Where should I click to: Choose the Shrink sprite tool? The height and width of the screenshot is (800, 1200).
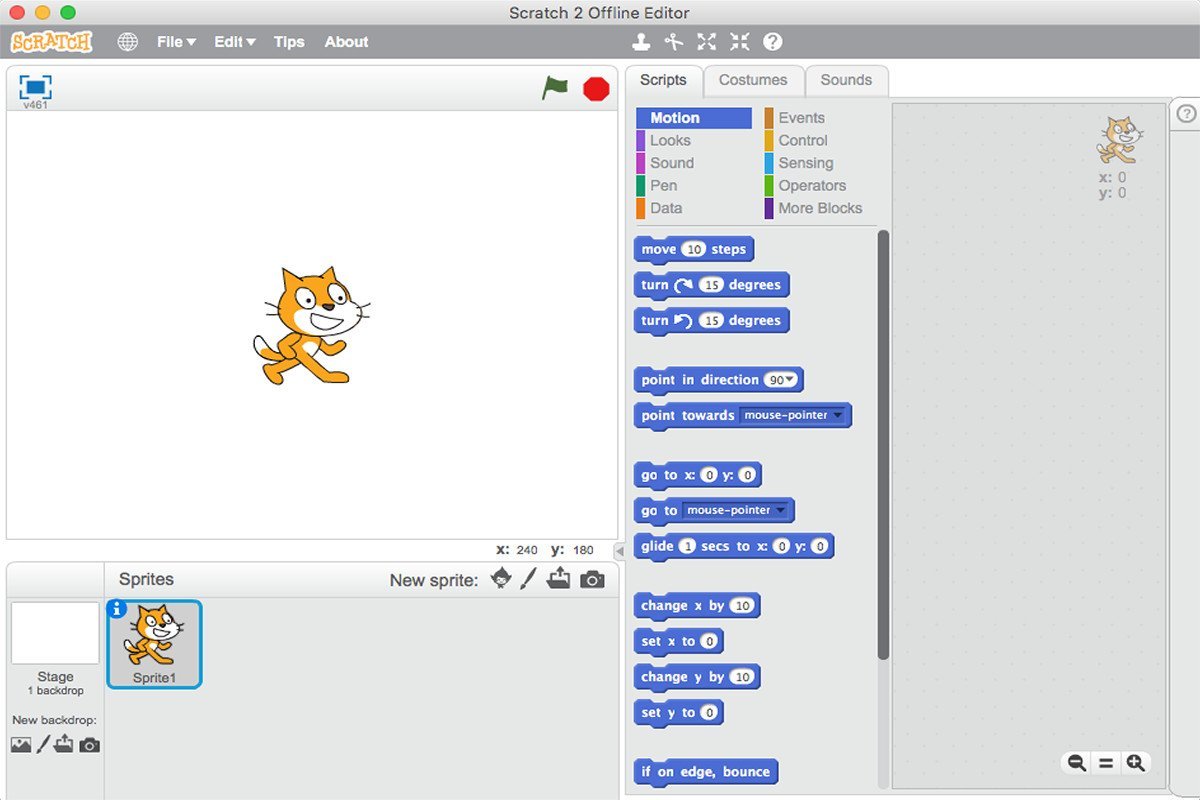pos(740,42)
